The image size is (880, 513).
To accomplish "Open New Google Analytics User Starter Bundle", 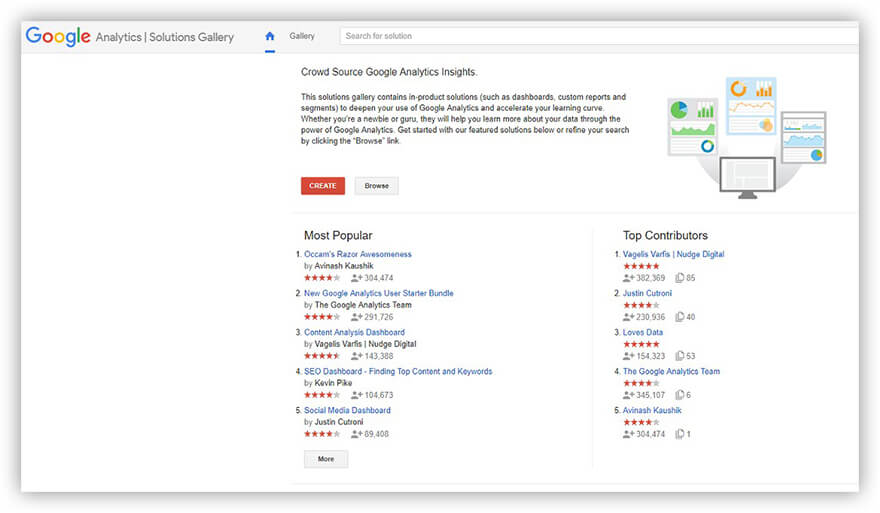I will [x=378, y=293].
